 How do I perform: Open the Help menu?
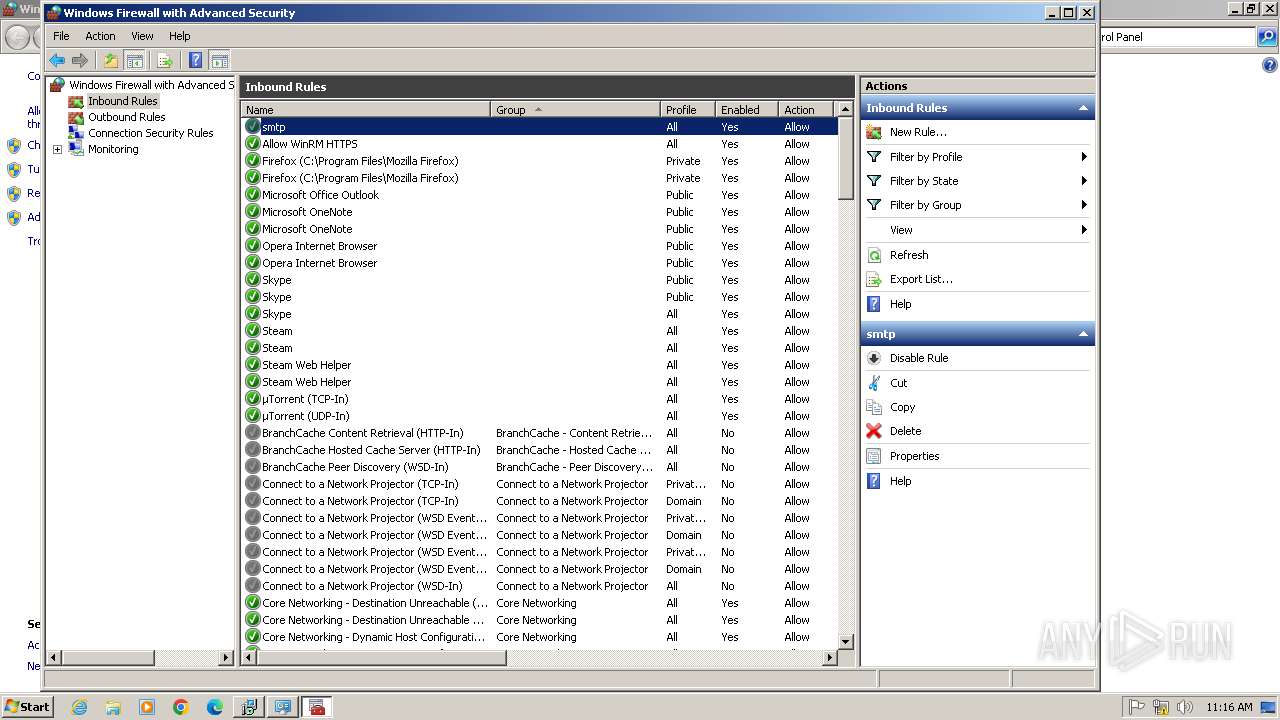tap(179, 36)
